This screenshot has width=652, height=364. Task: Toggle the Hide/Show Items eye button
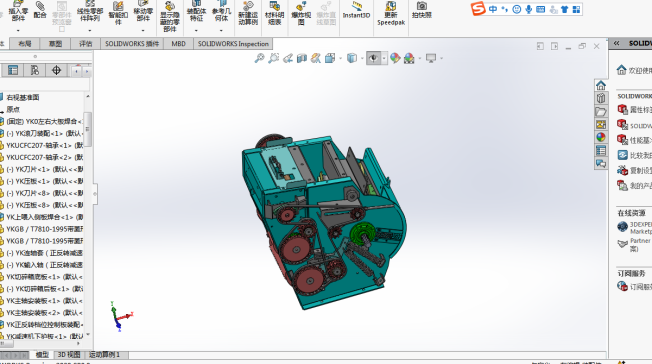(373, 58)
